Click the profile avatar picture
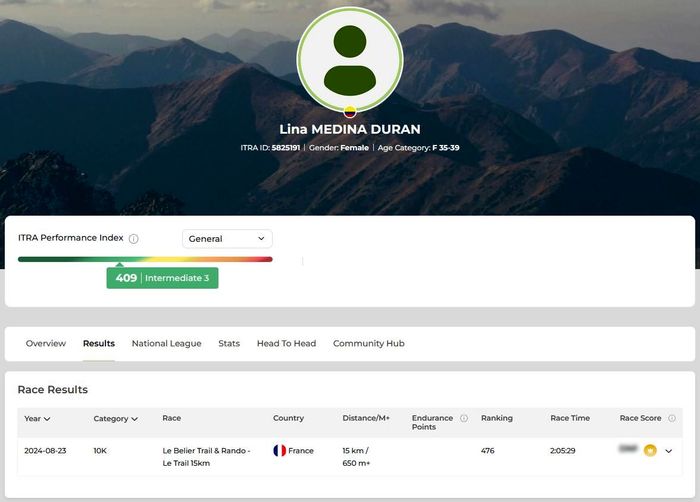This screenshot has width=700, height=502. (350, 59)
